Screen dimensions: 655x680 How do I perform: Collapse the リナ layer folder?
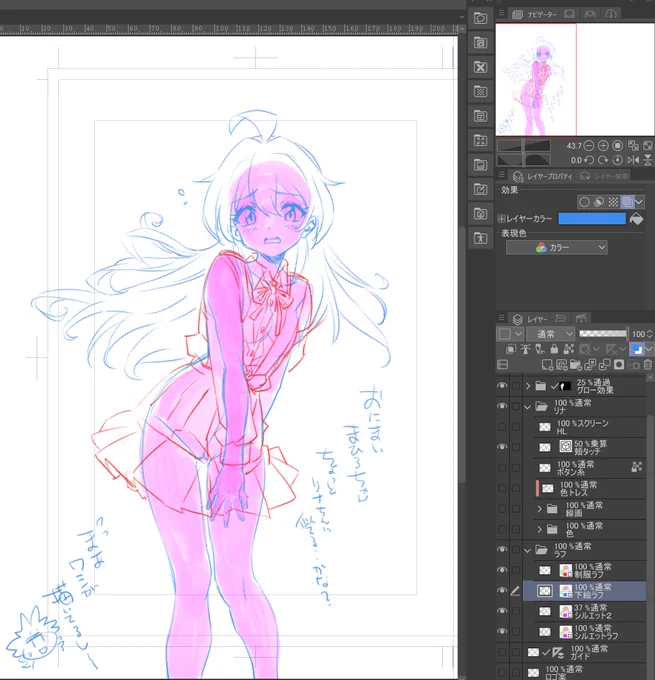tap(527, 407)
